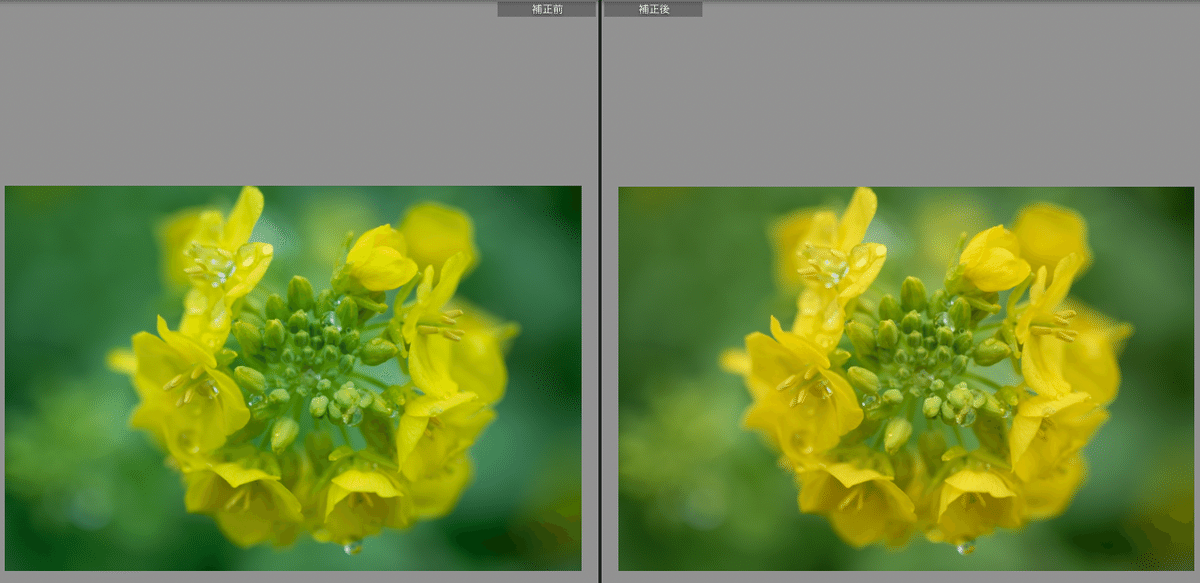
Task: Click the green bud cluster in the after photo
Action: (928, 341)
